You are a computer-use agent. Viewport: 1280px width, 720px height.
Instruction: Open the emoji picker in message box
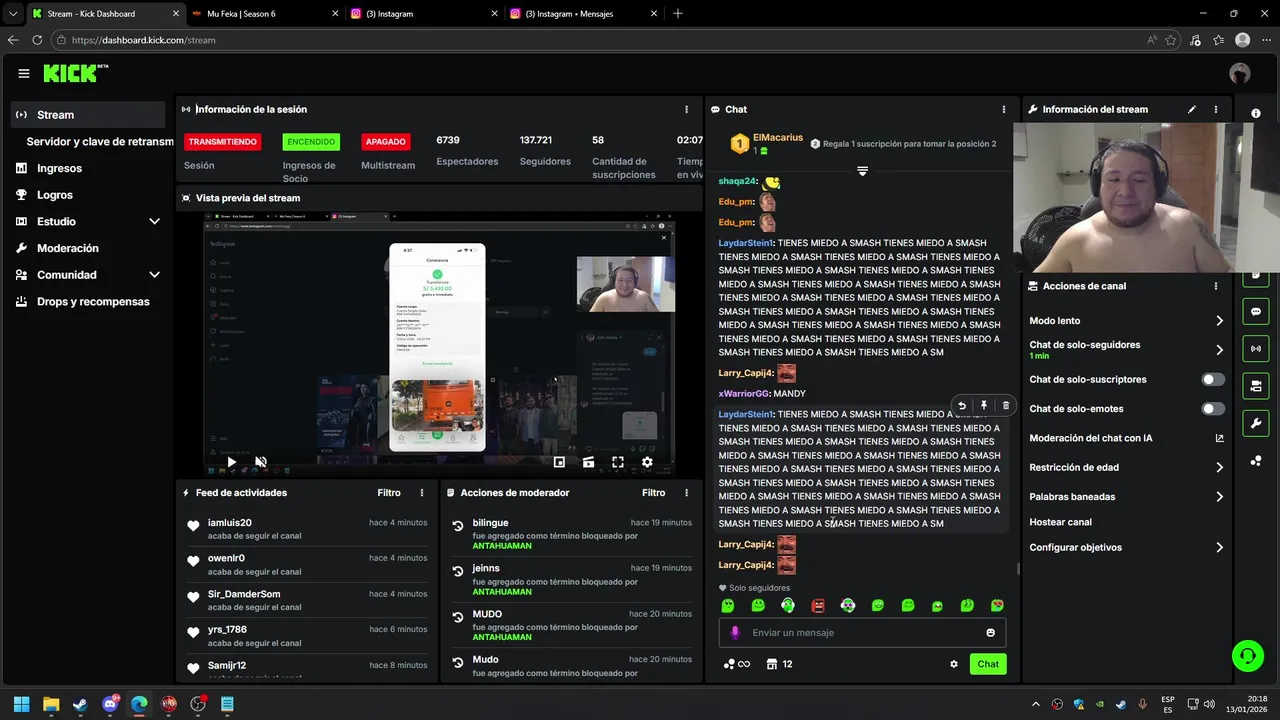point(991,632)
